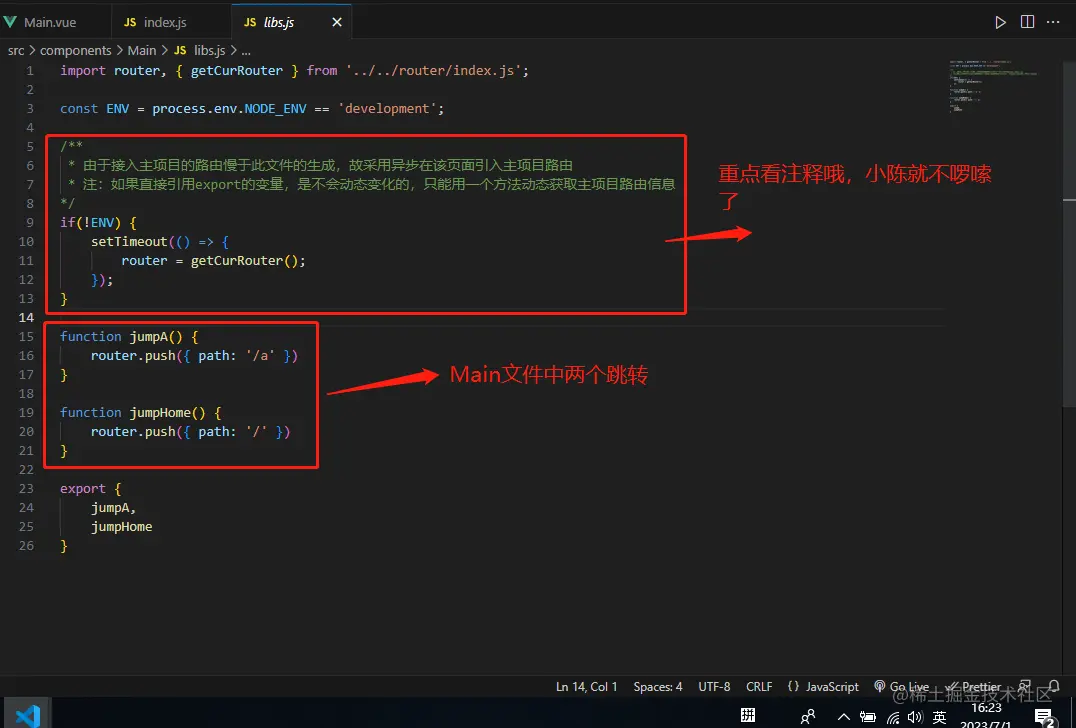Viewport: 1076px width, 728px height.
Task: Click the Prettier status item
Action: pyautogui.click(x=973, y=686)
